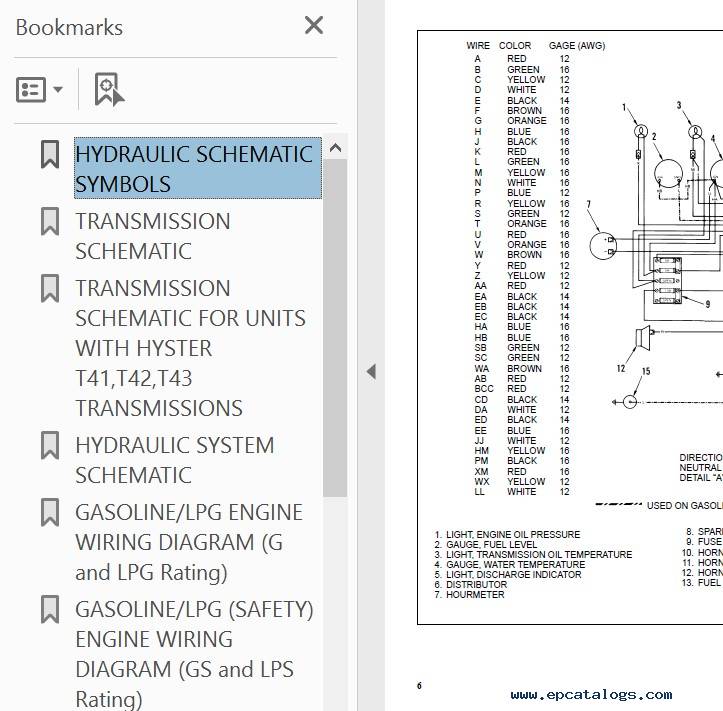Click legend item LIGHT, DISCHARGE INDICATOR
This screenshot has height=711, width=723.
click(x=508, y=575)
